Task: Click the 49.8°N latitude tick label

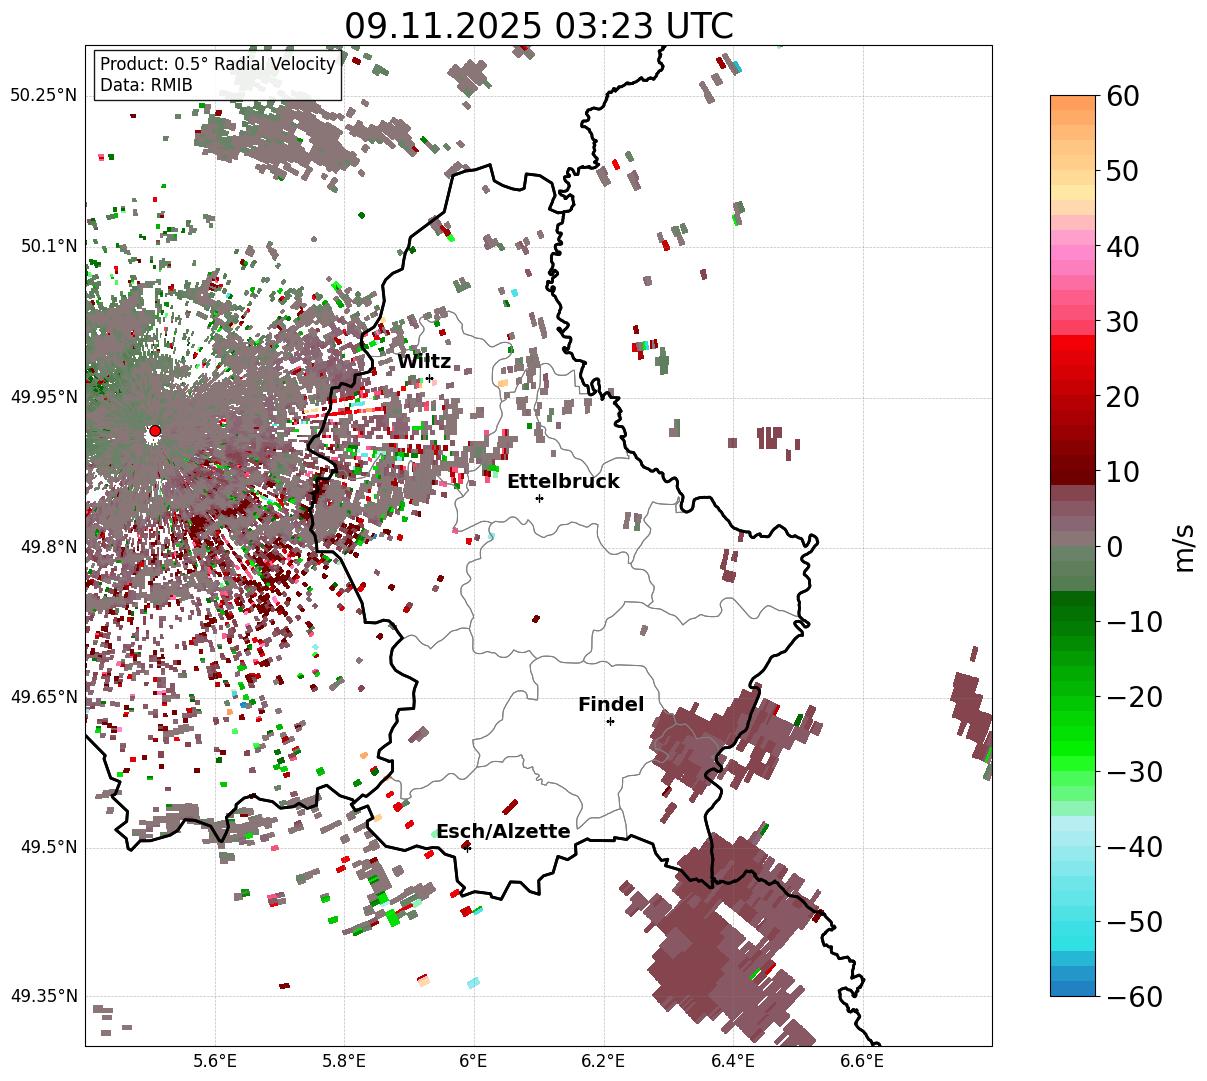Action: coord(48,547)
